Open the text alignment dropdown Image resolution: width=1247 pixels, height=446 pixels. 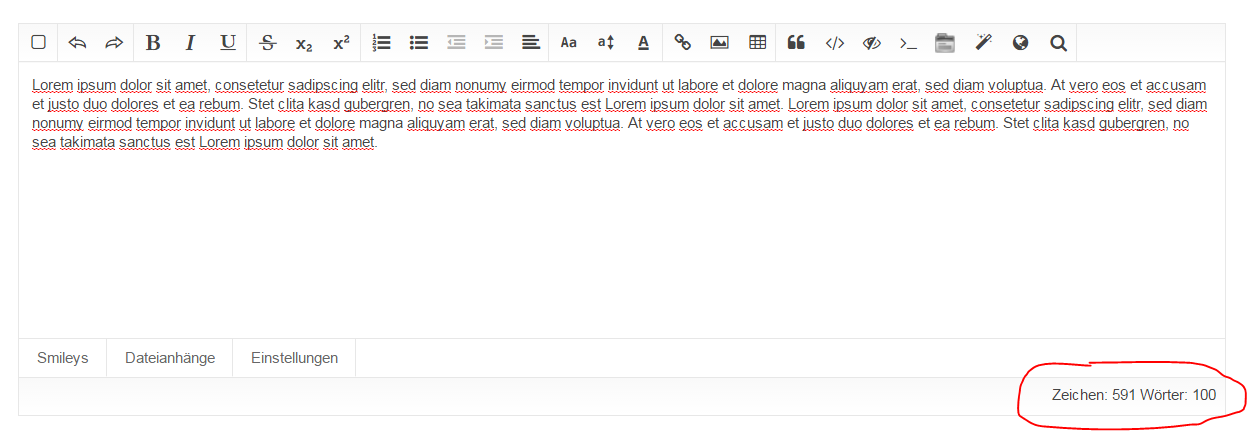click(530, 42)
